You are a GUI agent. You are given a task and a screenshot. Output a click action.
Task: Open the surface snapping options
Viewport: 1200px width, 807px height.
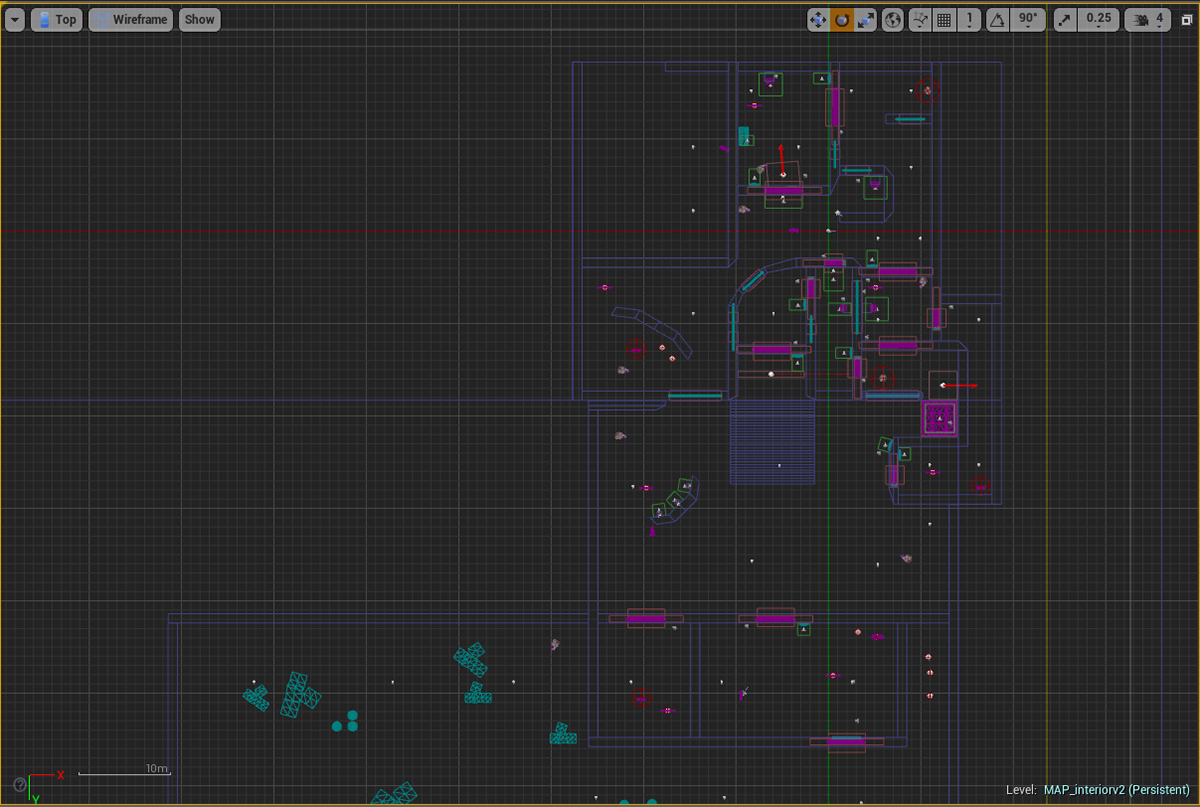[x=919, y=19]
